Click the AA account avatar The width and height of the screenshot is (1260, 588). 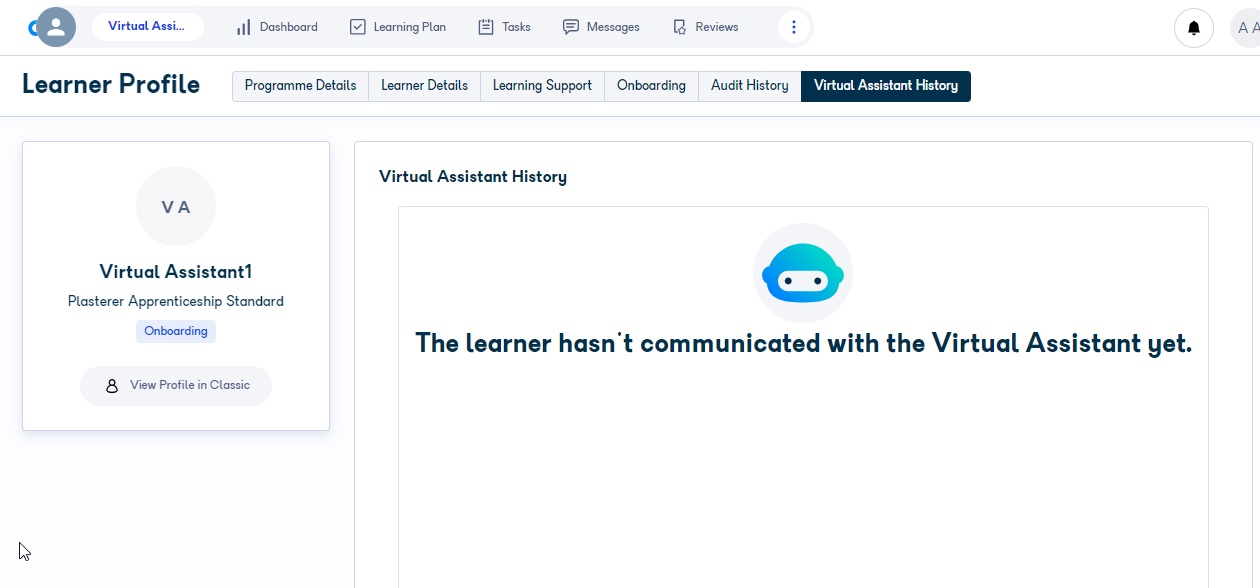1246,28
